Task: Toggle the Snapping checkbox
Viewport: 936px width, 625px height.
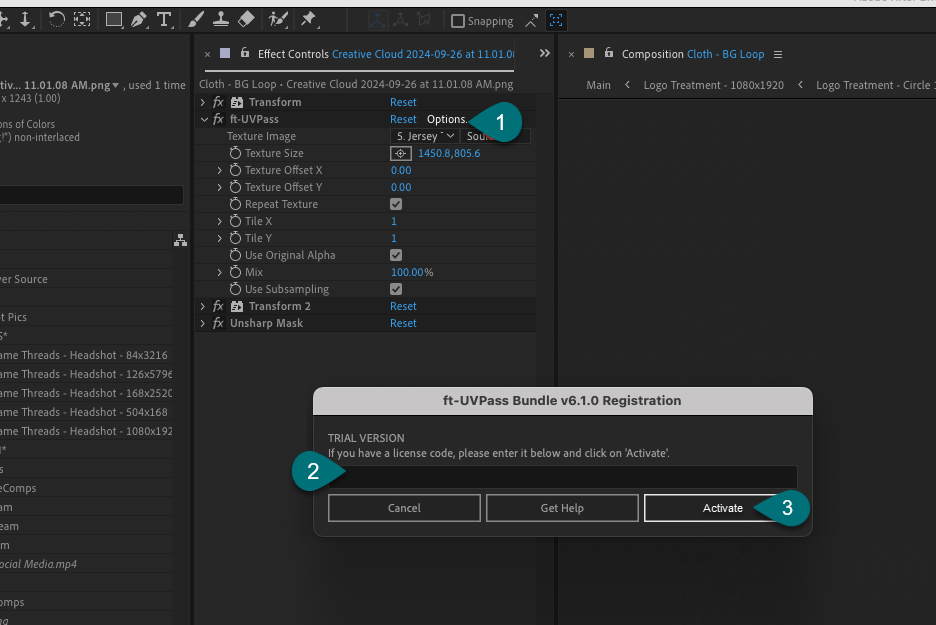Action: (x=458, y=21)
